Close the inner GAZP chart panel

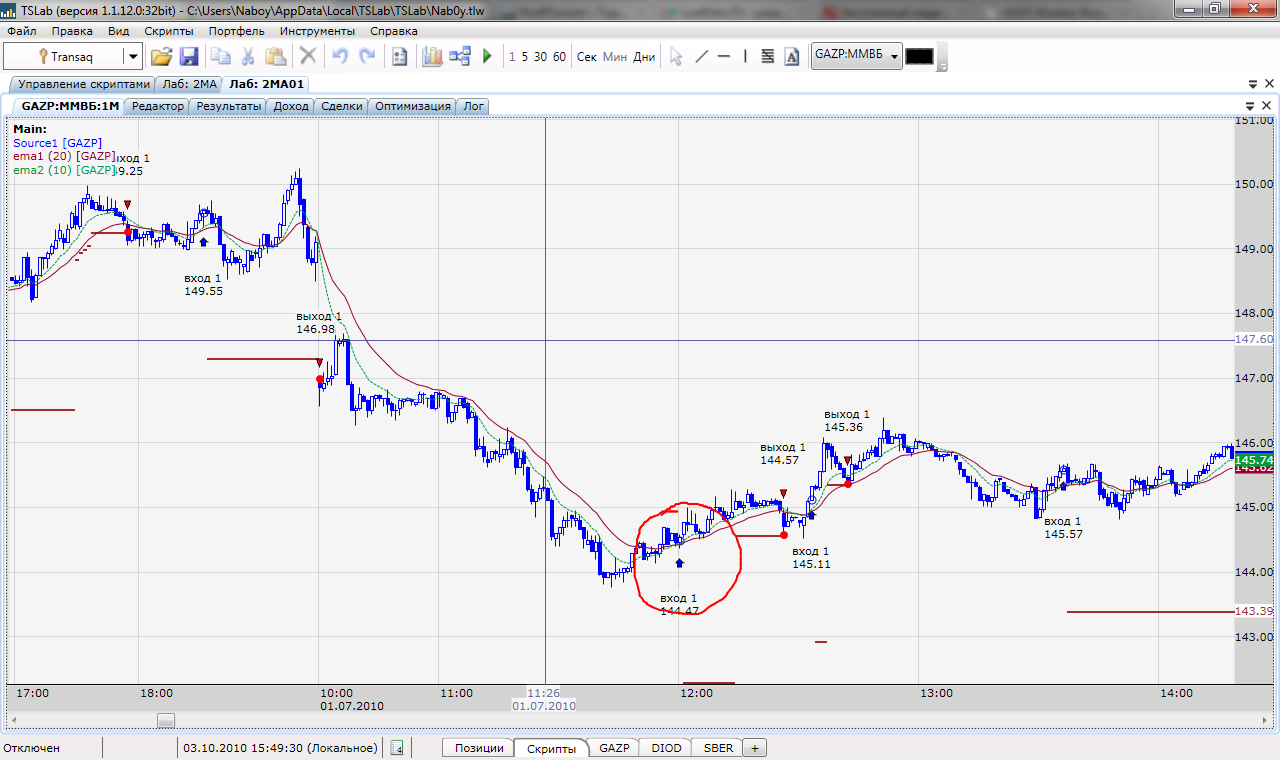1266,106
